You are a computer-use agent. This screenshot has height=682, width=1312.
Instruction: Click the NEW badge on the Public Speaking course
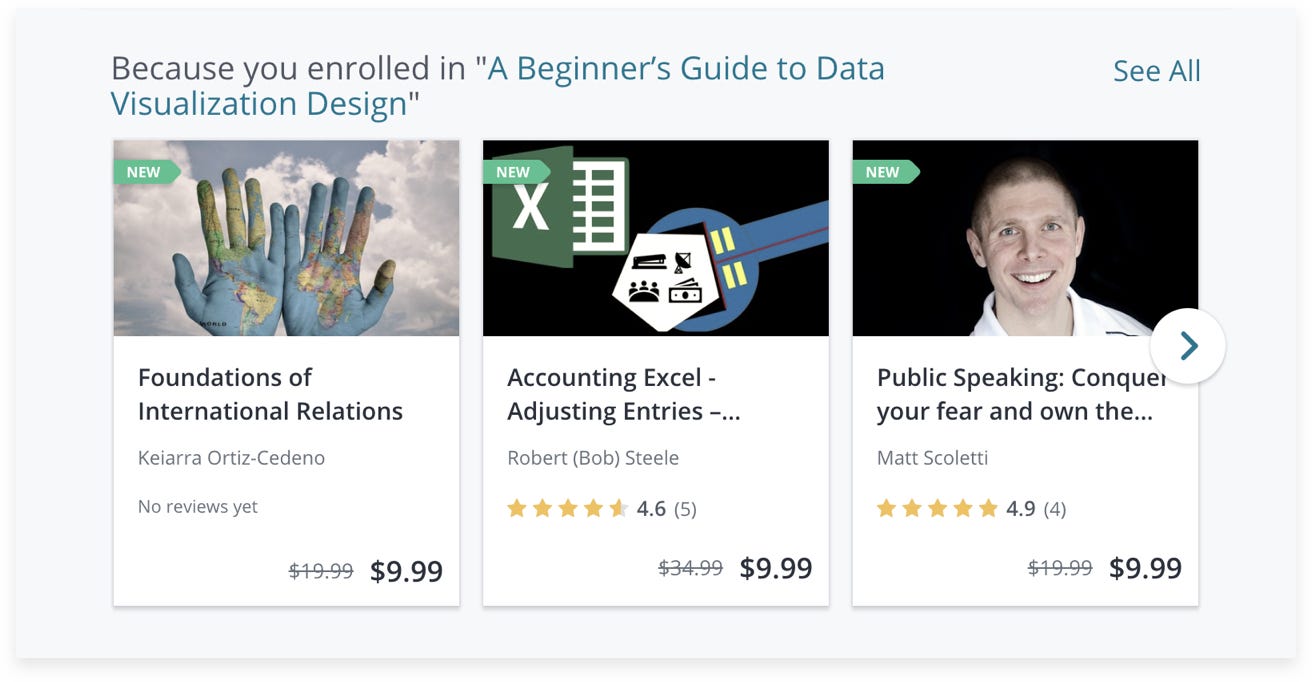coord(882,172)
